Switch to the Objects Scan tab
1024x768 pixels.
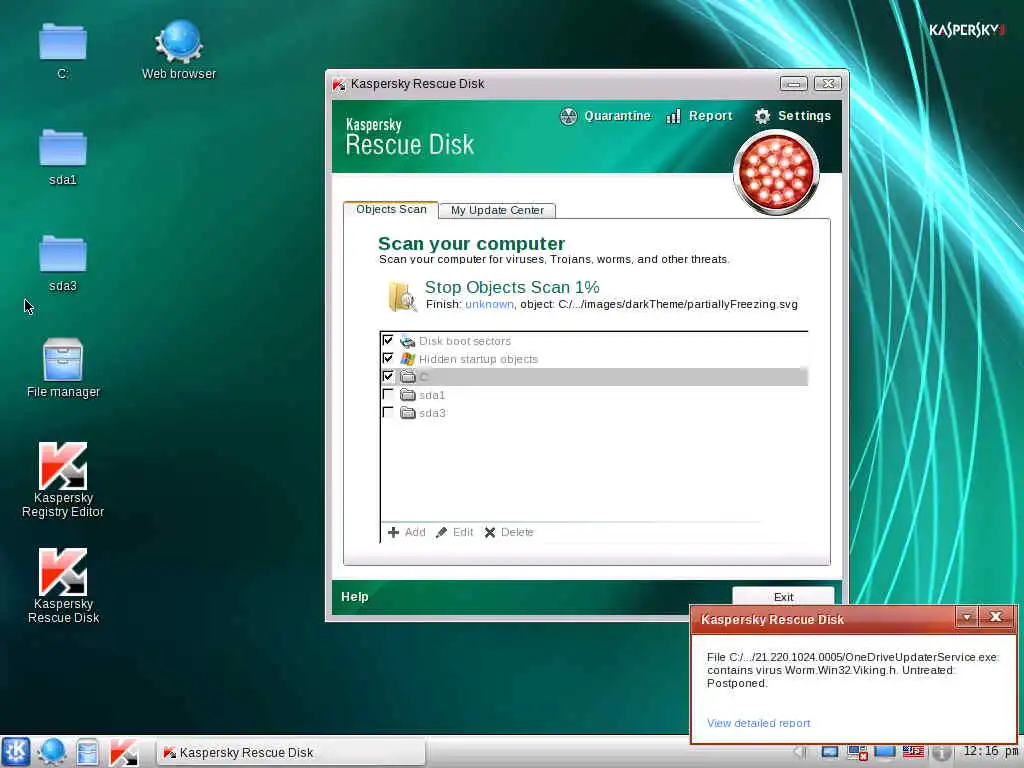[x=391, y=210]
